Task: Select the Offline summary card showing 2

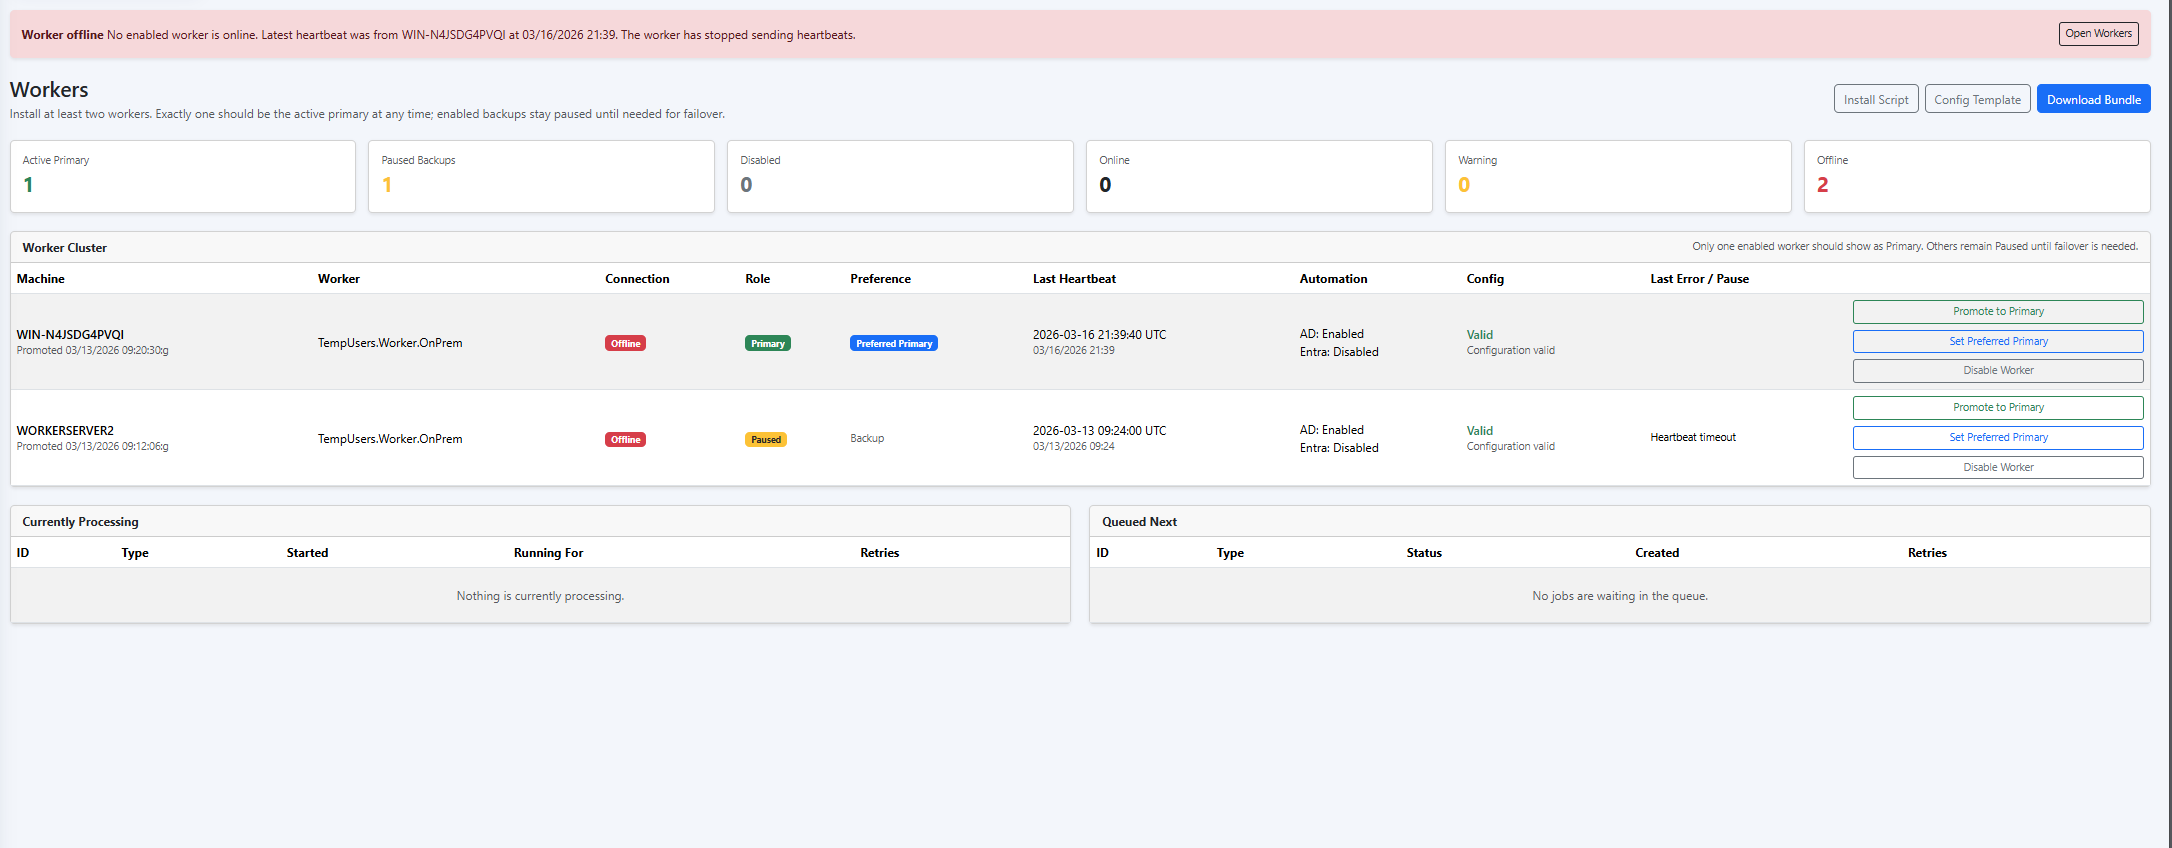Action: coord(1976,176)
